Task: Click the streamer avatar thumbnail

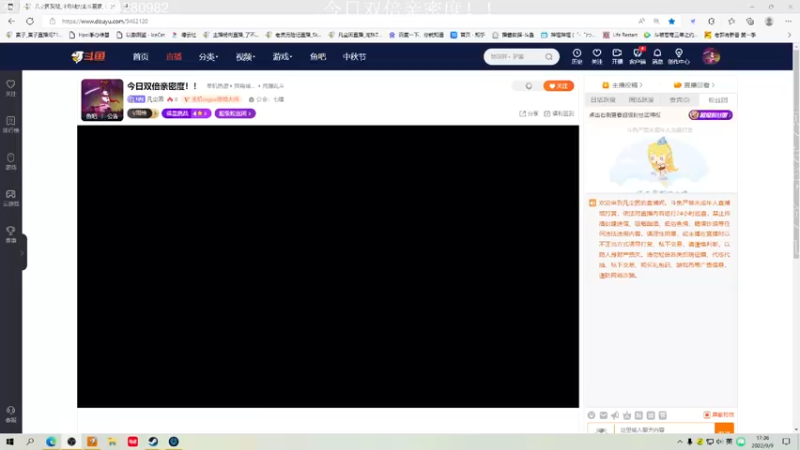Action: pyautogui.click(x=102, y=99)
